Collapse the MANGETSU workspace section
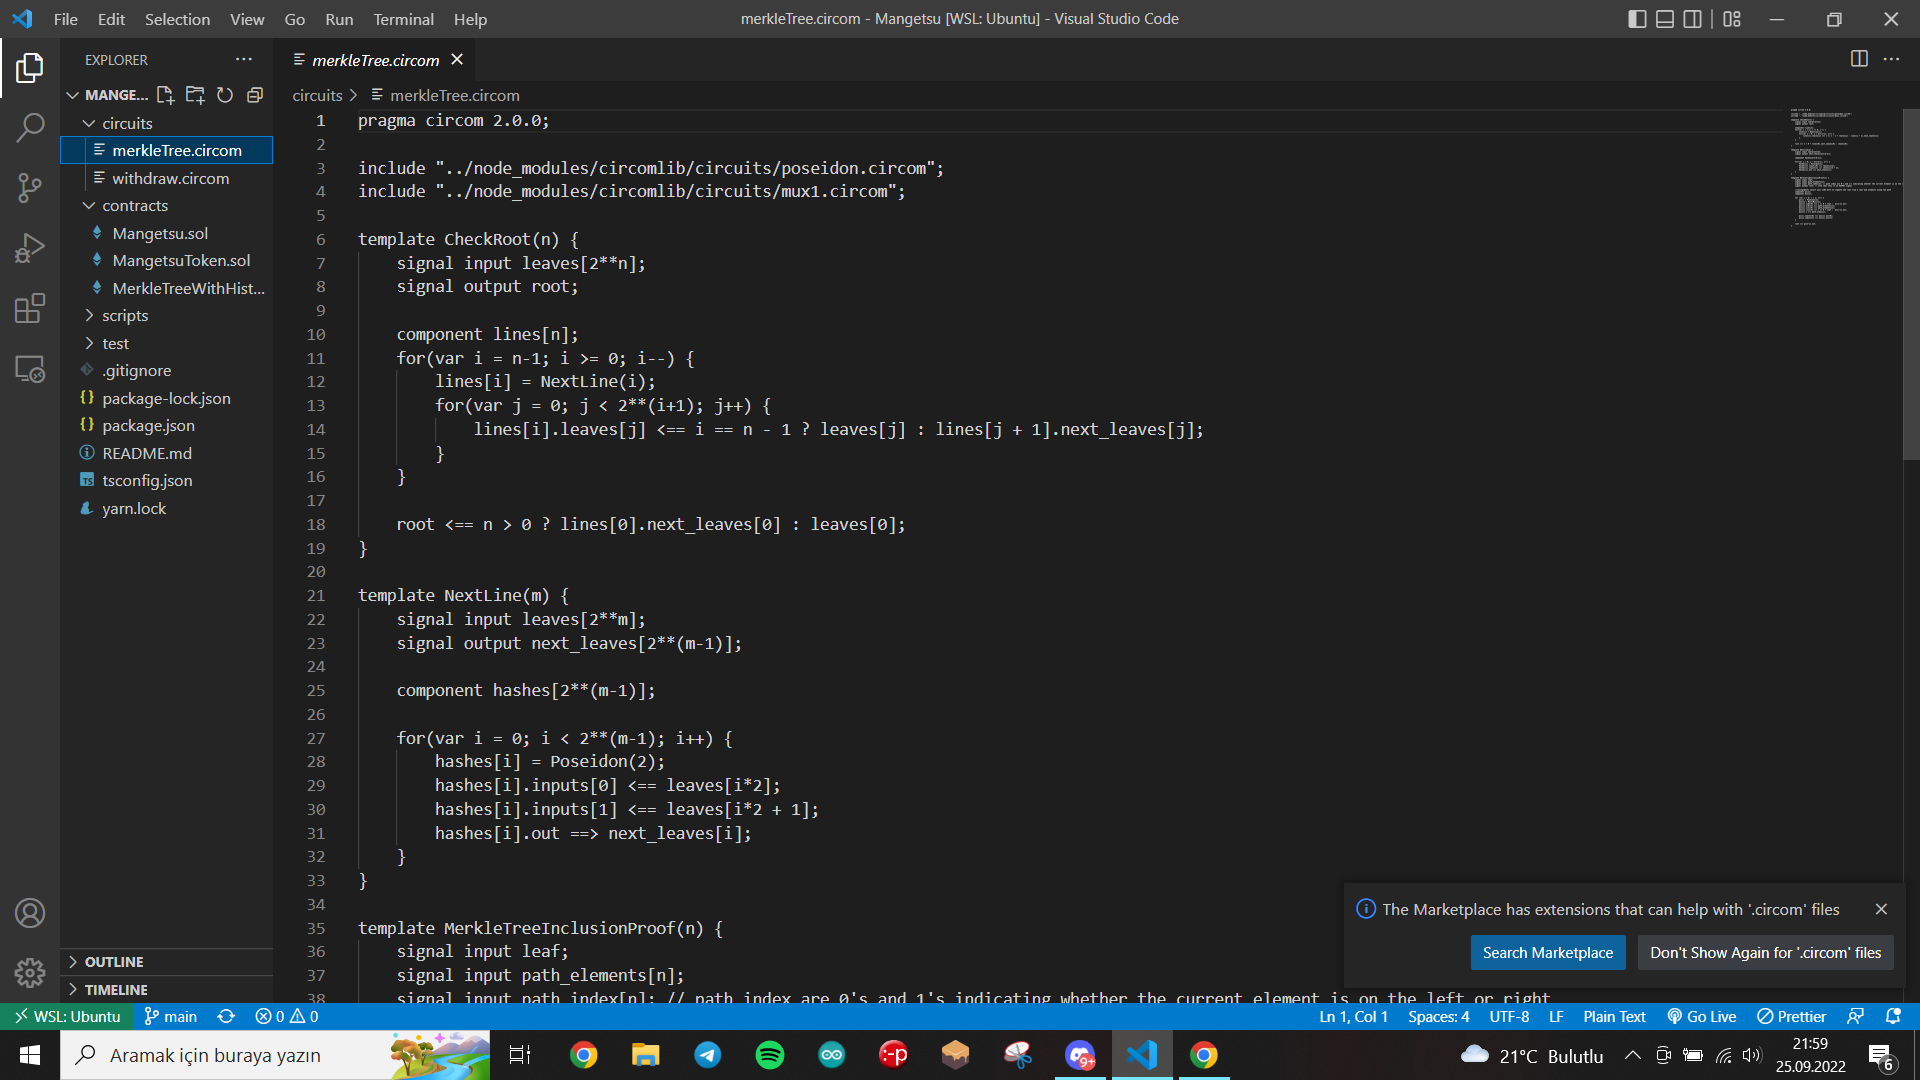Viewport: 1920px width, 1080px height. click(107, 95)
